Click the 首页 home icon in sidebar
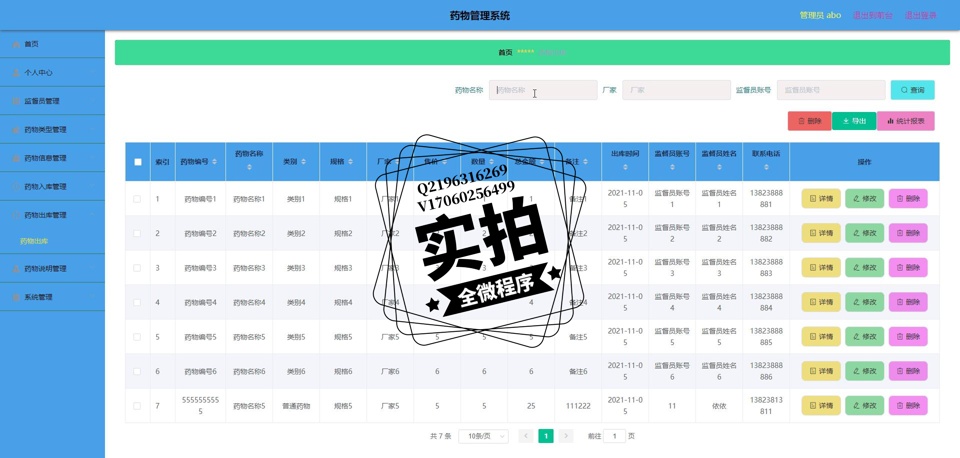This screenshot has height=458, width=960. click(16, 44)
